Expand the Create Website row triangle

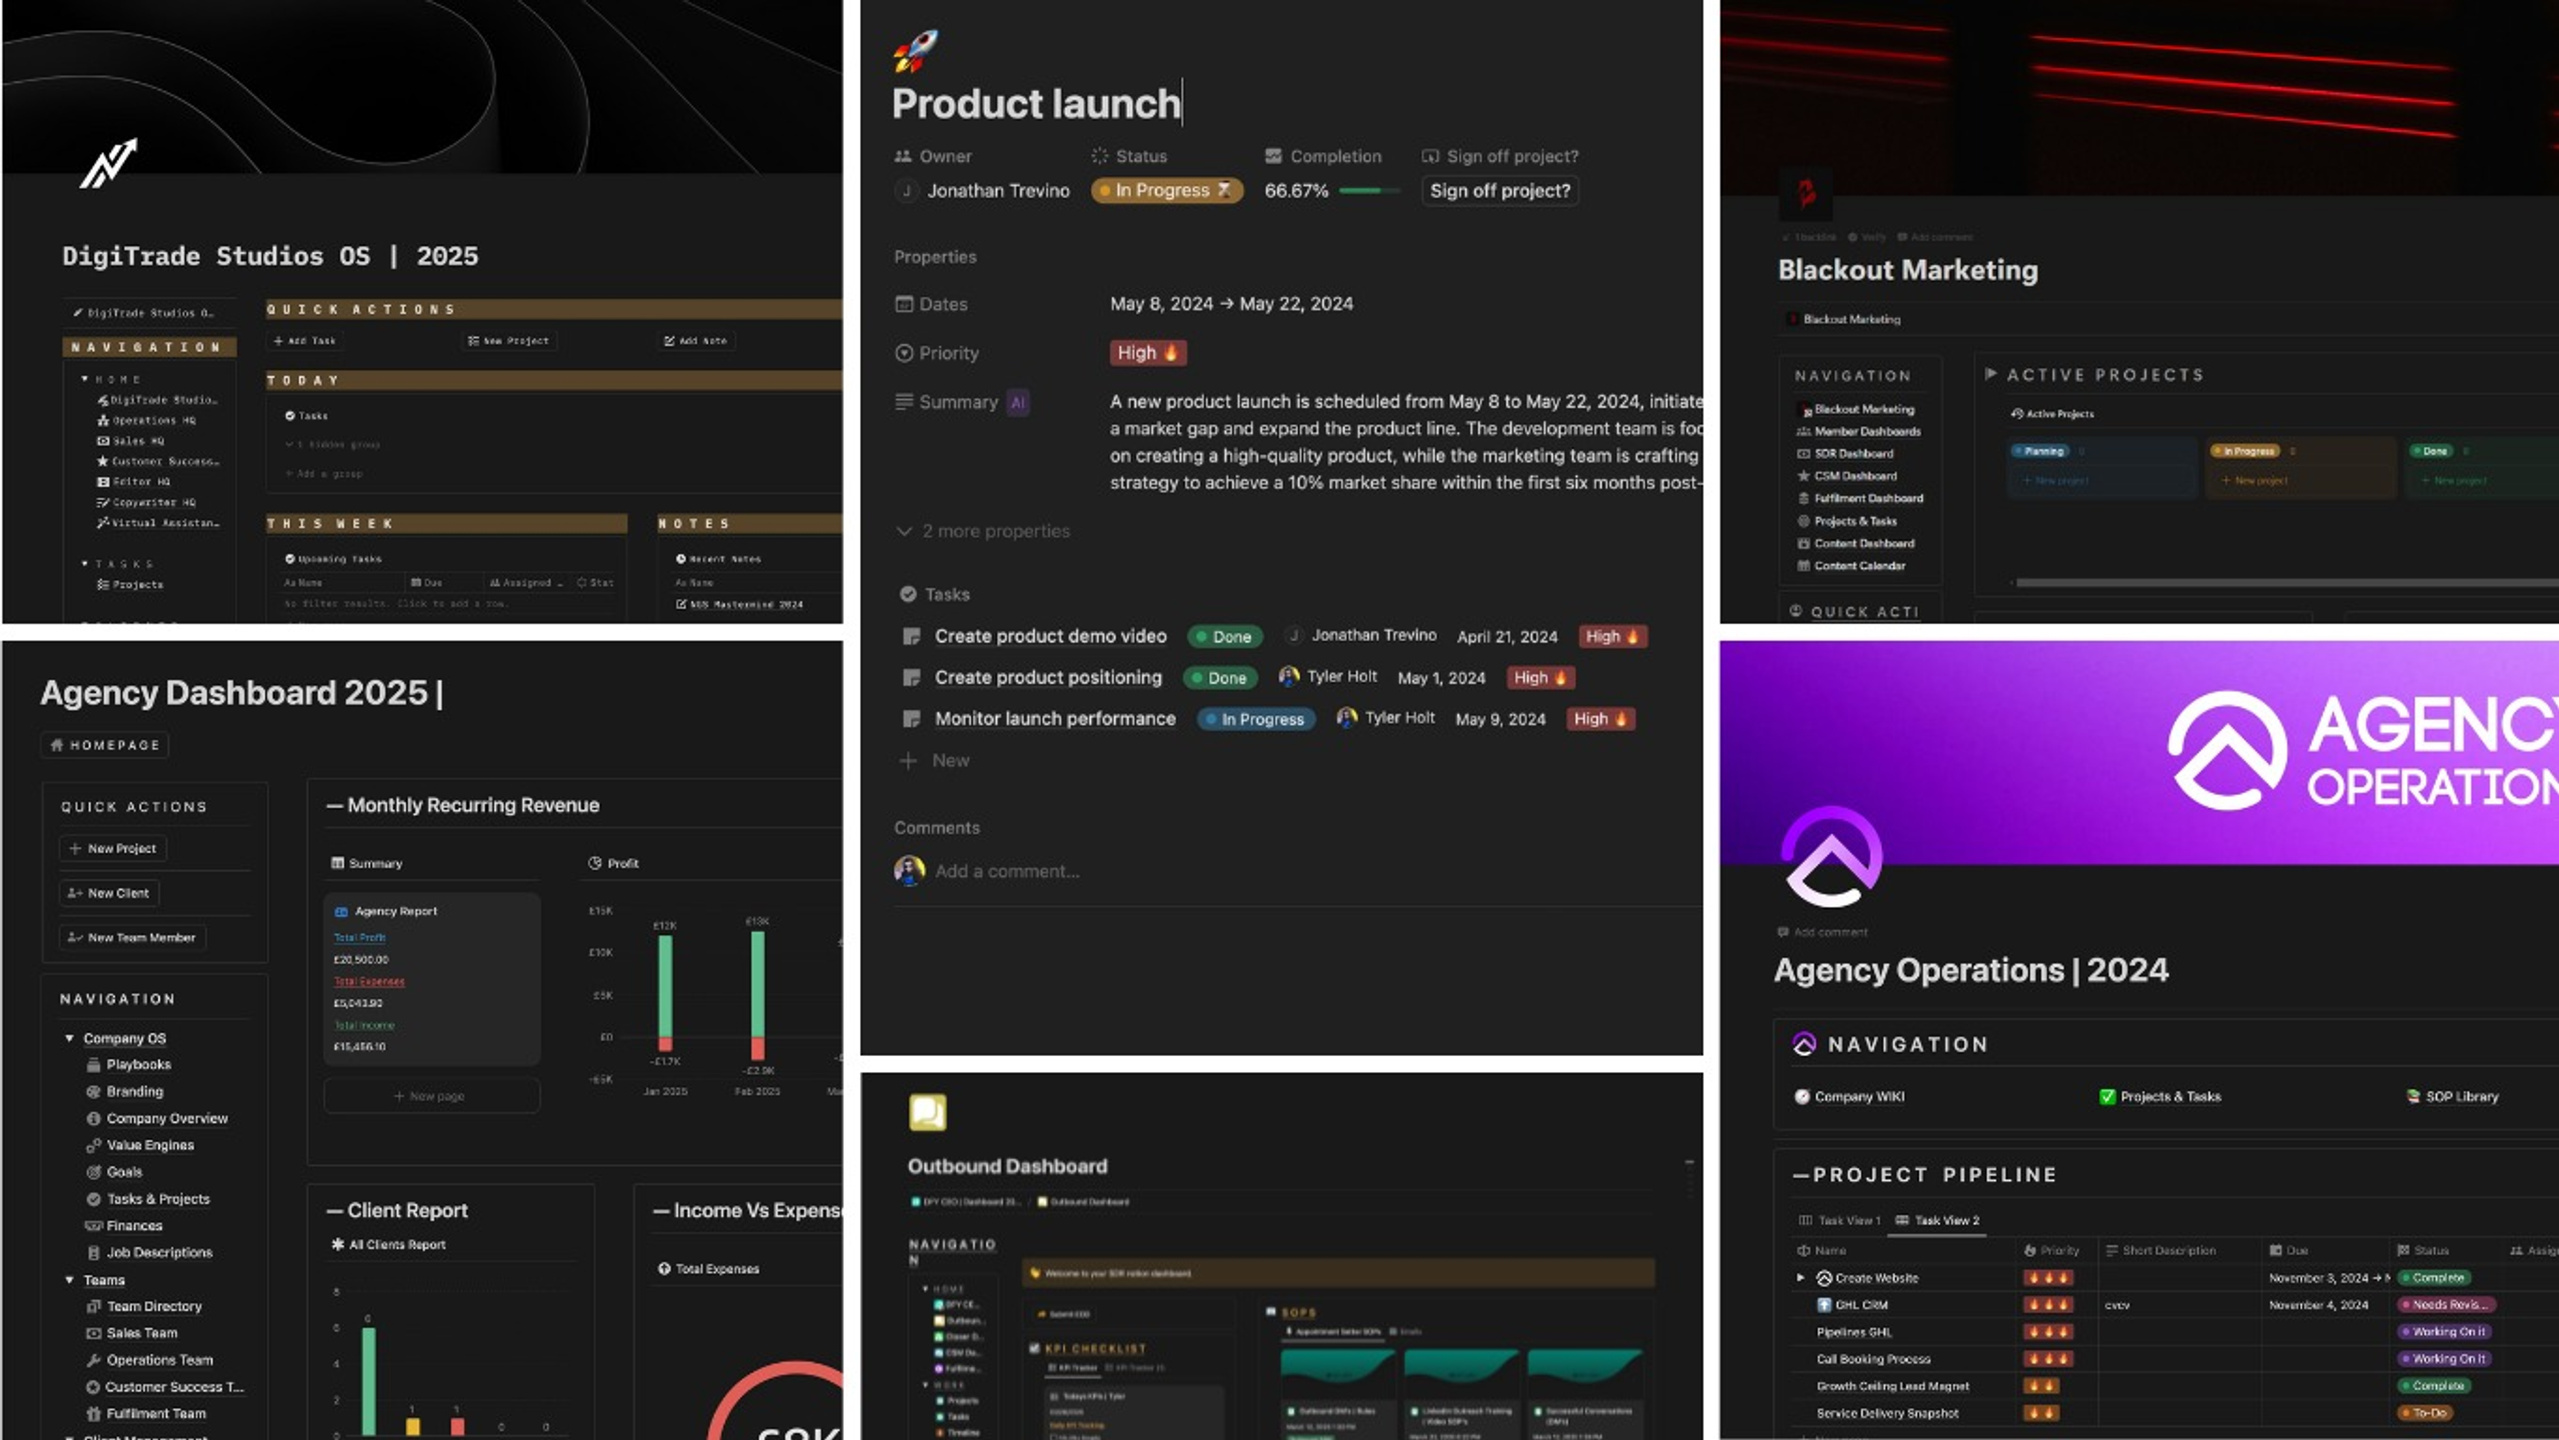1800,1277
